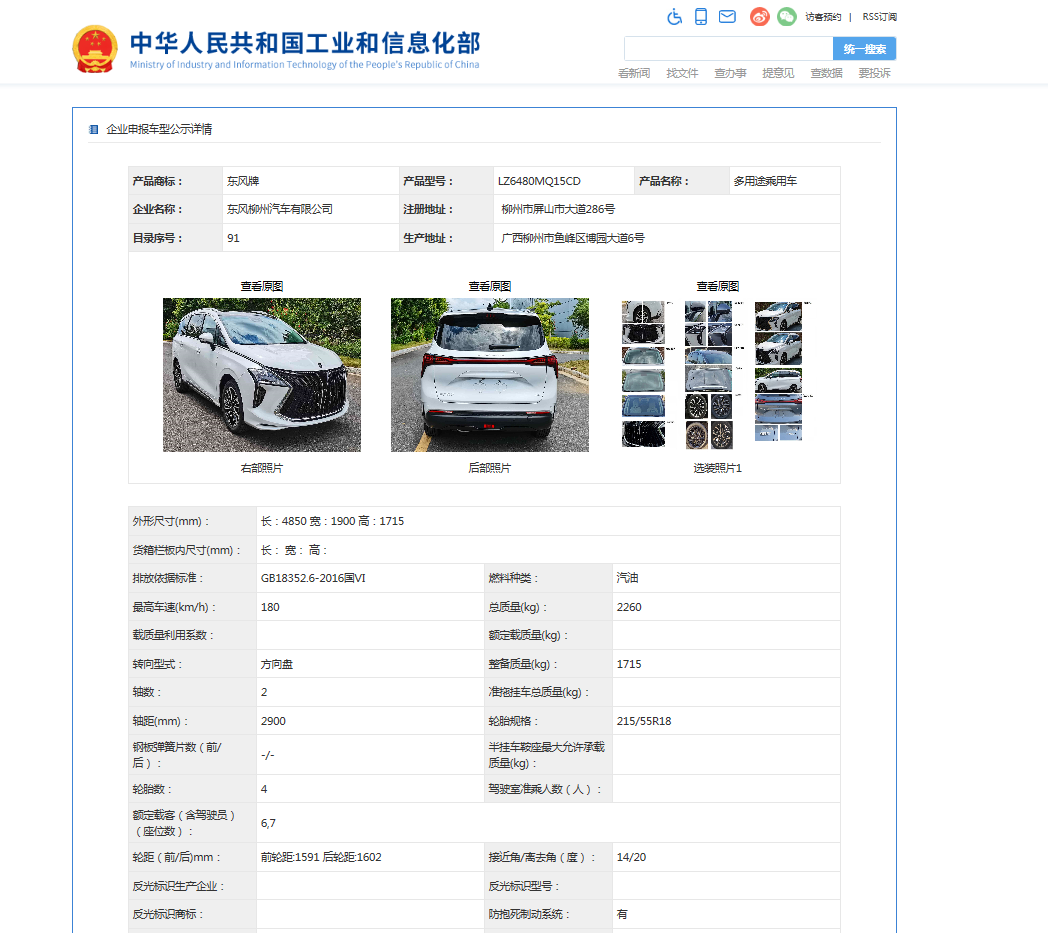Open the WeChat green icon
This screenshot has width=1048, height=933.
[x=787, y=17]
